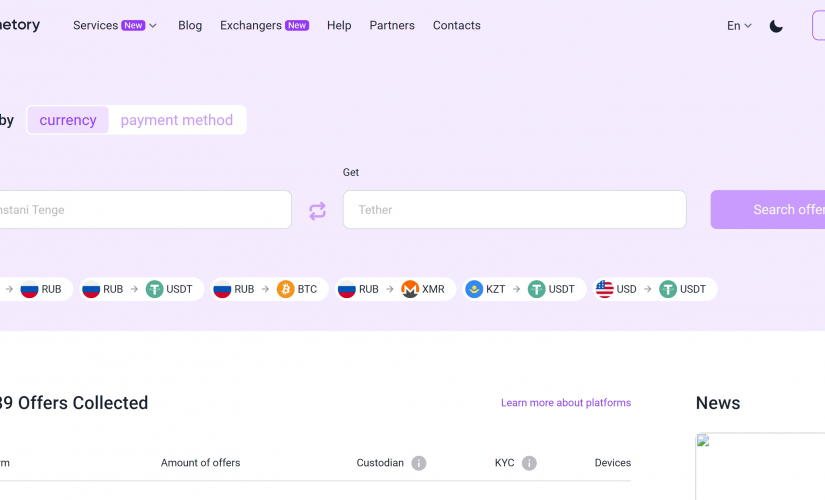Viewport: 825px width, 500px height.
Task: Go to the Help page
Action: pos(339,25)
